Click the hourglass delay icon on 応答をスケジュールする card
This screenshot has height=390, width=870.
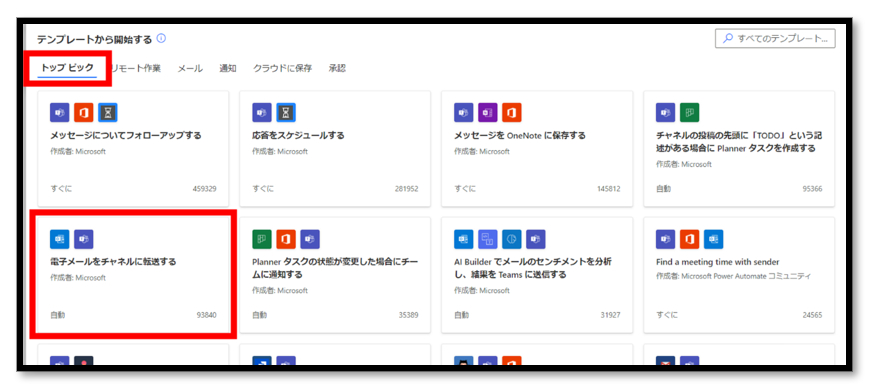pos(286,113)
